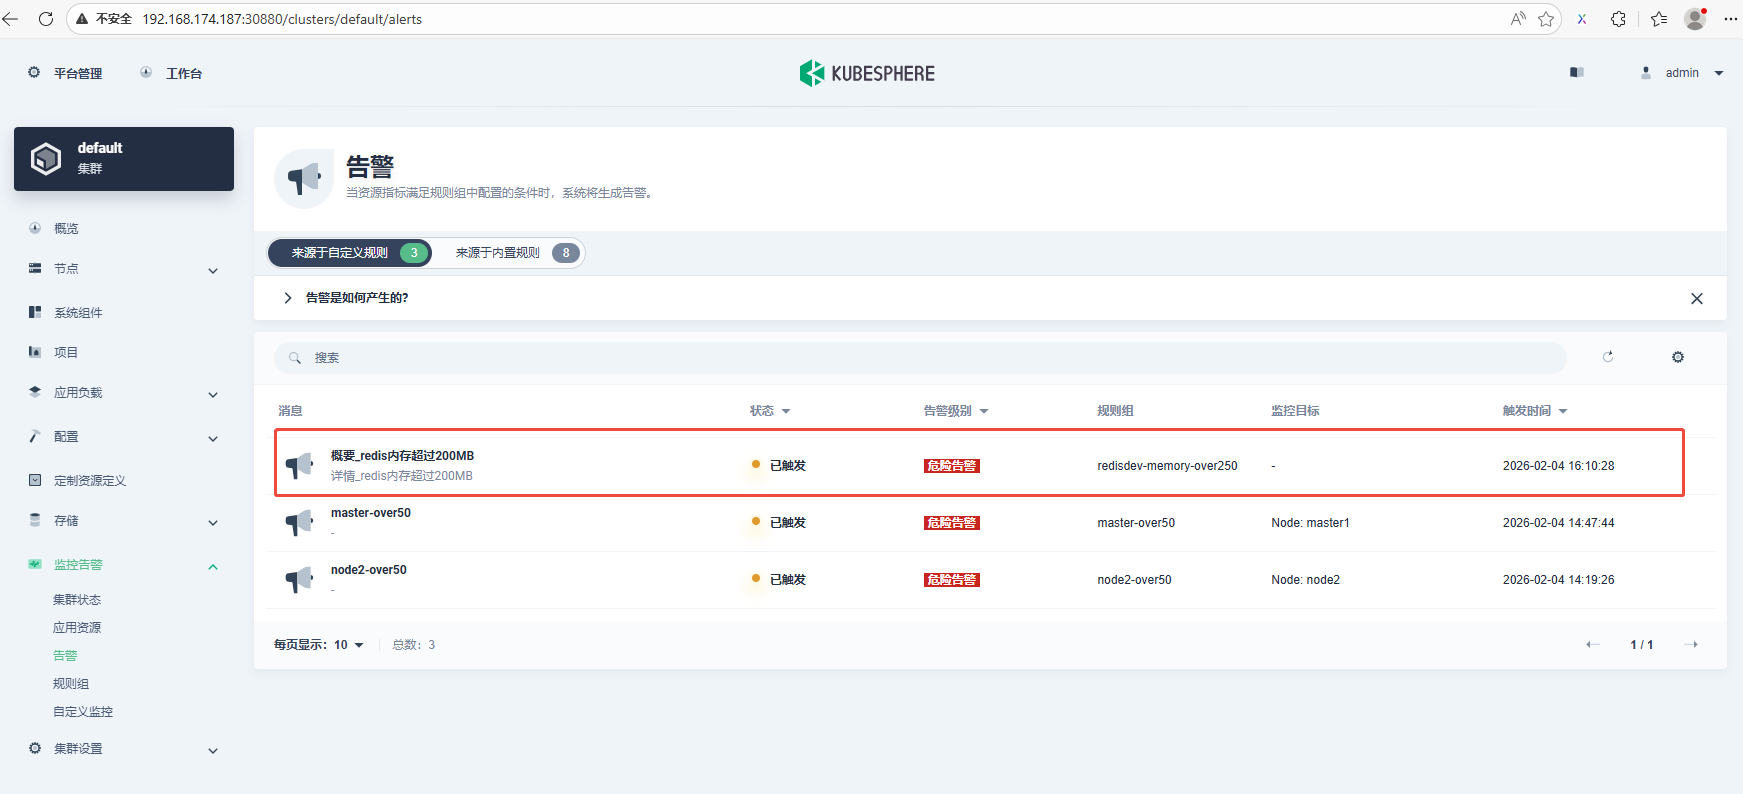
Task: Open the table column settings gear
Action: [1678, 357]
